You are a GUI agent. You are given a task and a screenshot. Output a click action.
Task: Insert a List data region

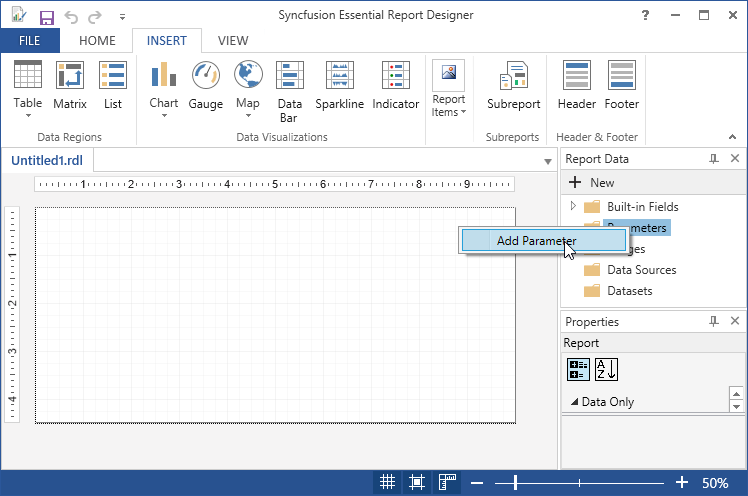point(113,85)
